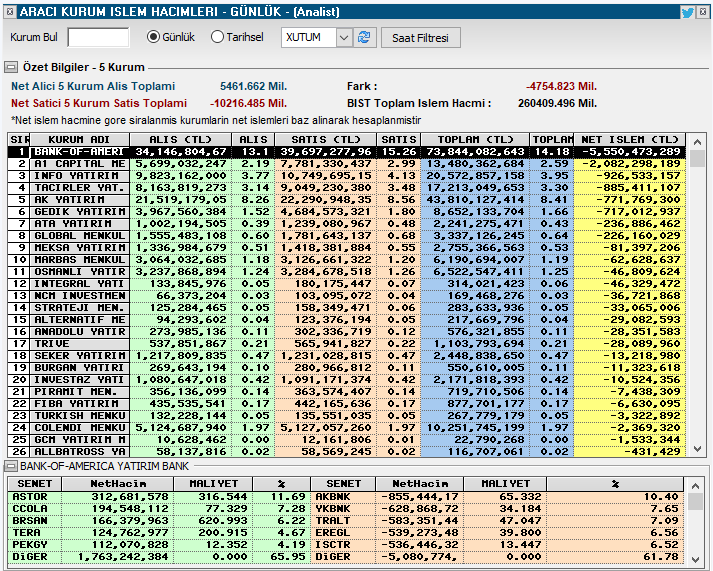Image resolution: width=713 pixels, height=571 pixels.
Task: Click the ISCTR stock cell
Action: pos(343,545)
